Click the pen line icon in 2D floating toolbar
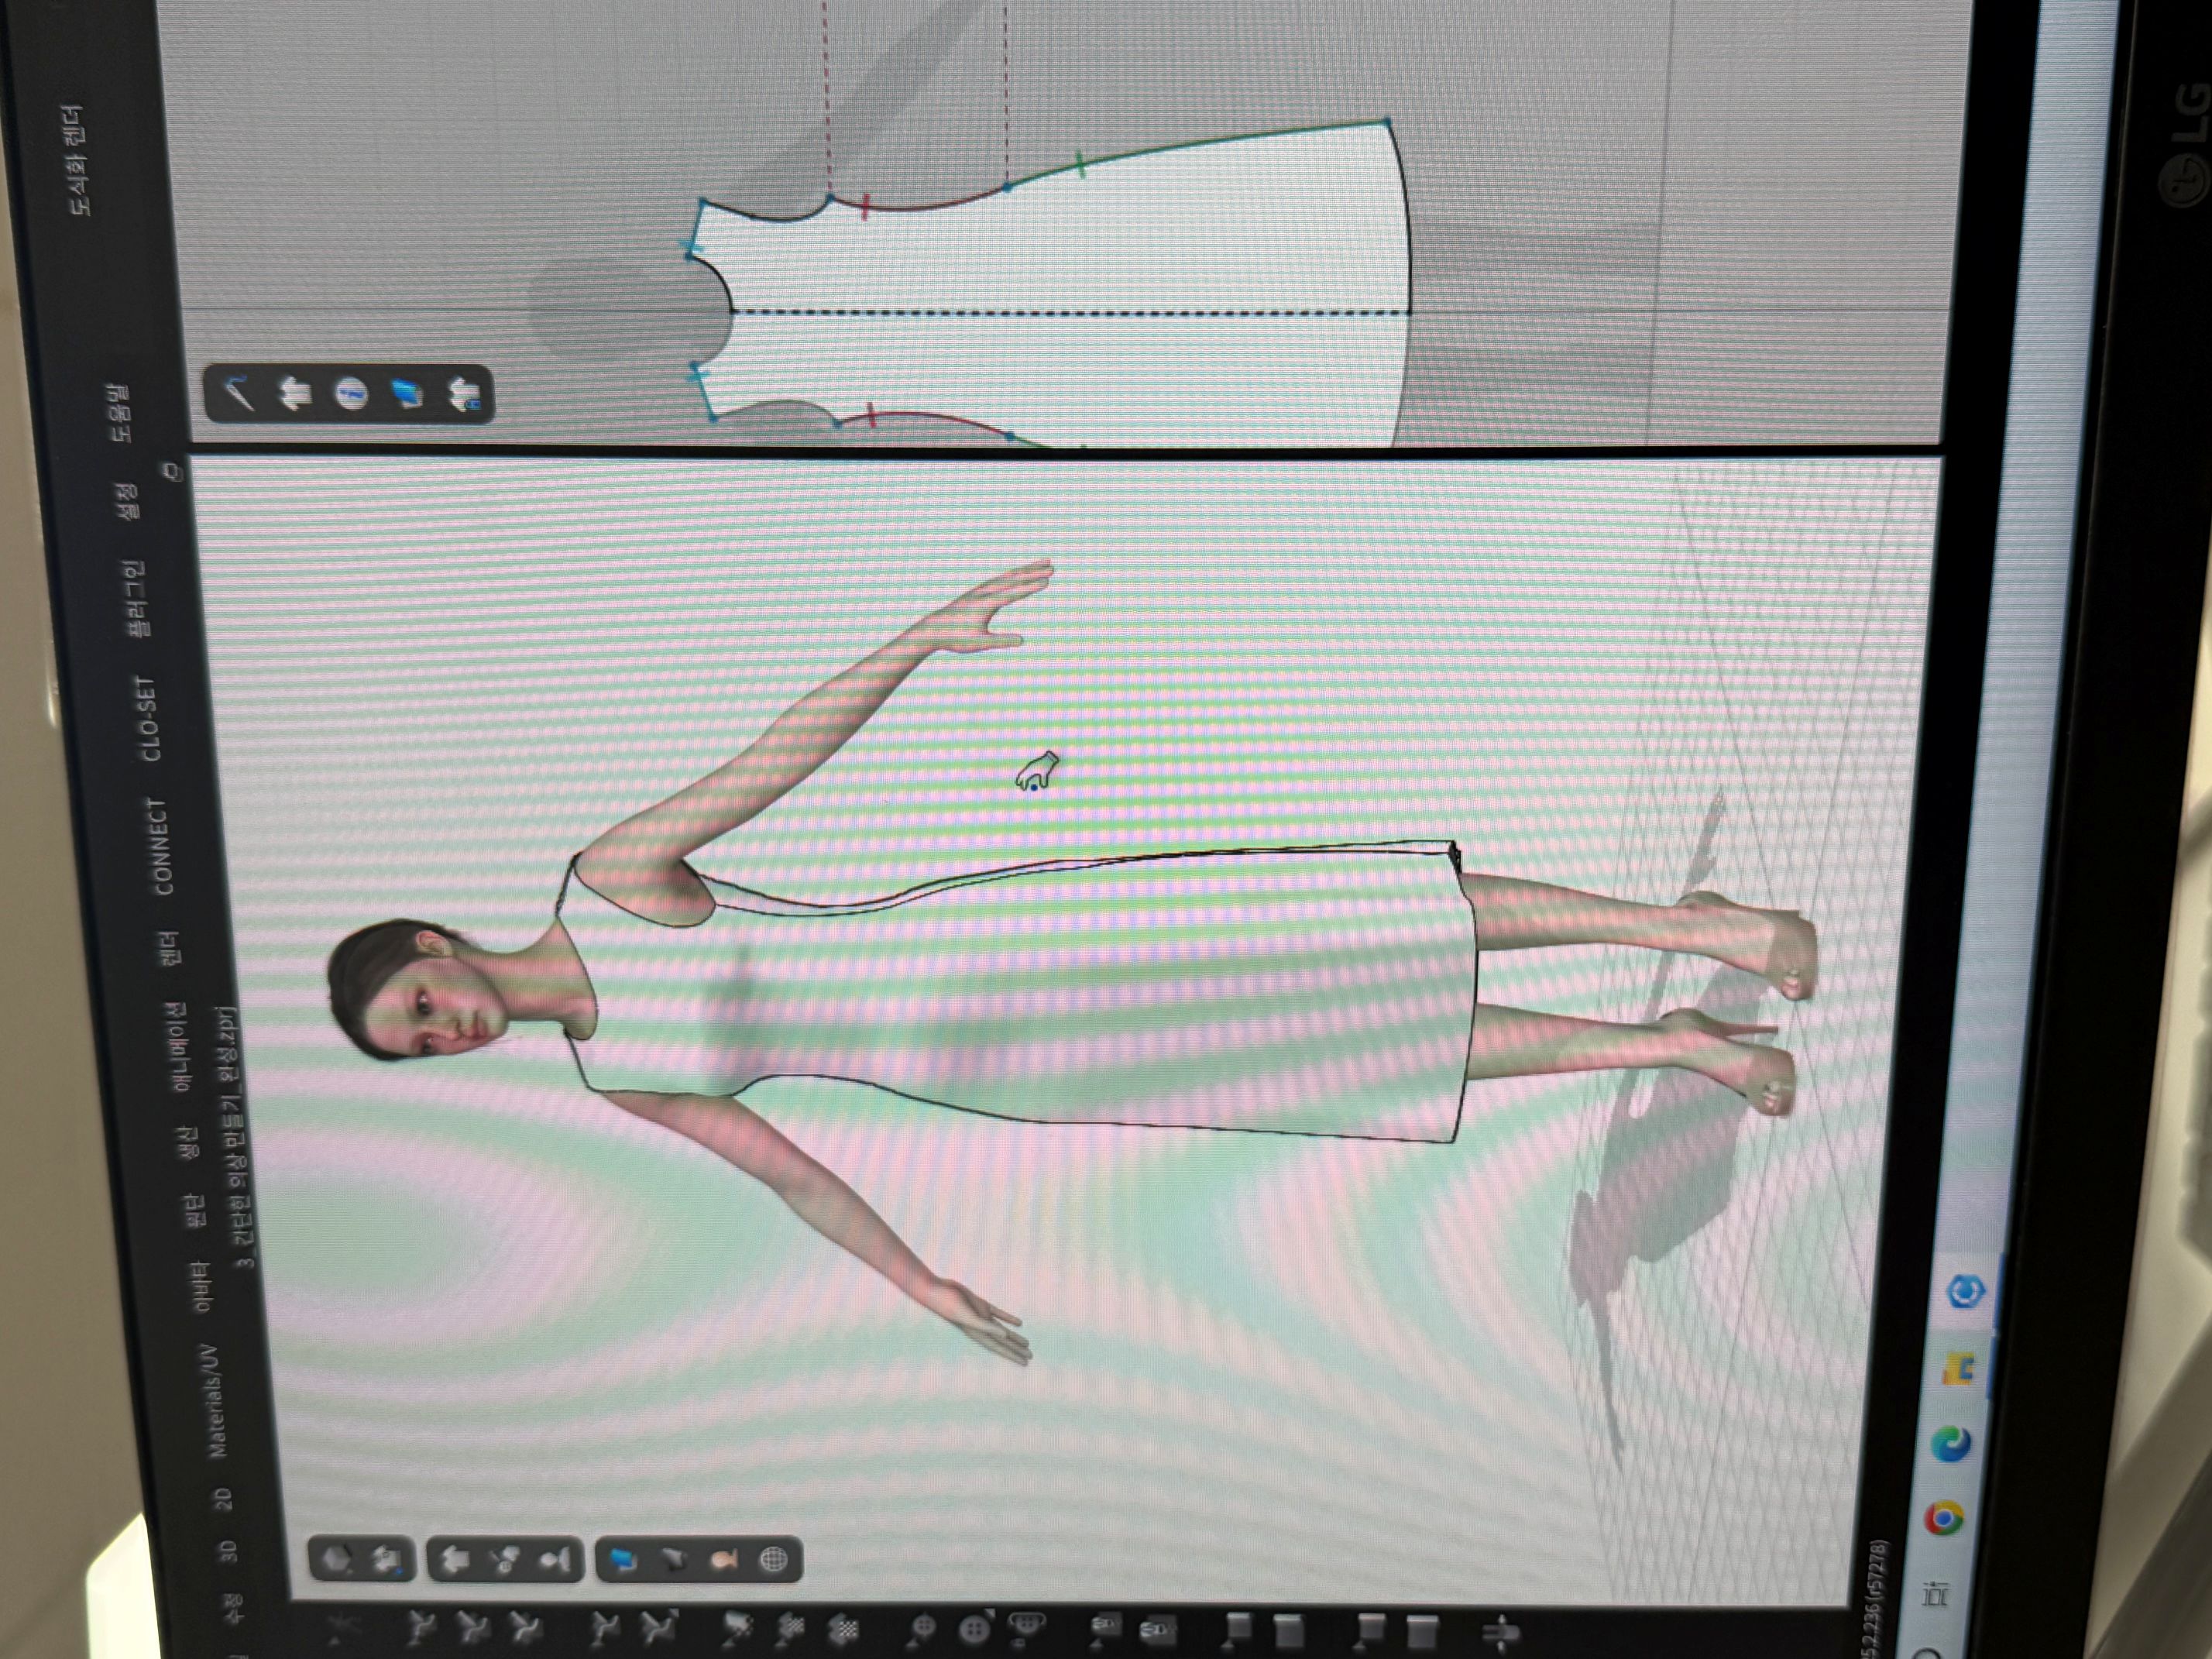2212x1659 pixels. 238,392
